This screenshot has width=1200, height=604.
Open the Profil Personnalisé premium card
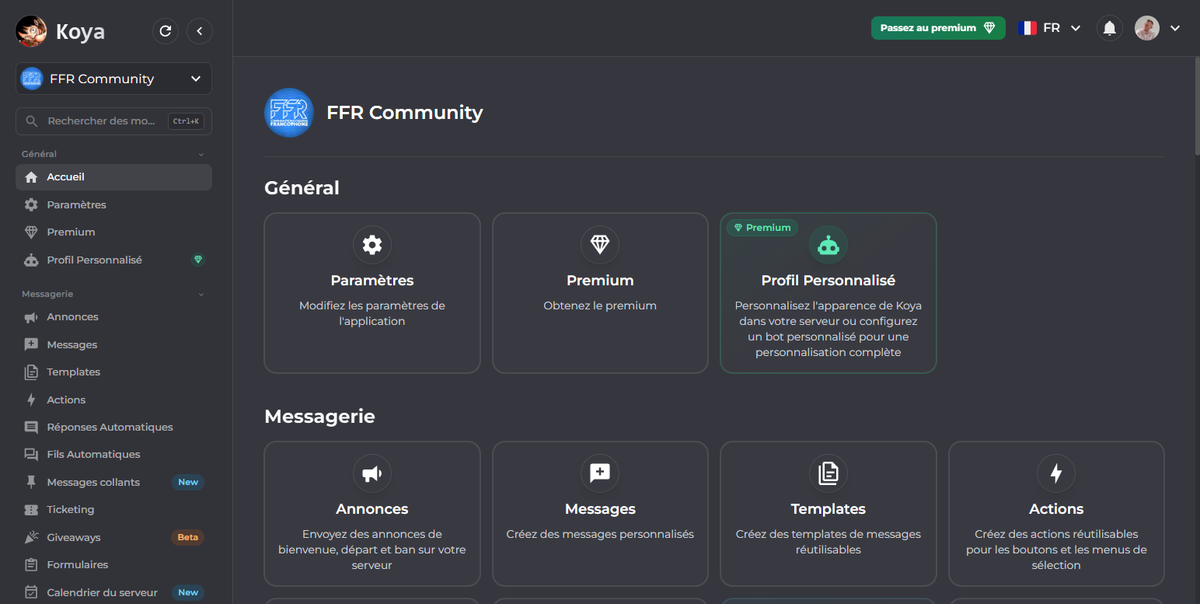[x=828, y=293]
